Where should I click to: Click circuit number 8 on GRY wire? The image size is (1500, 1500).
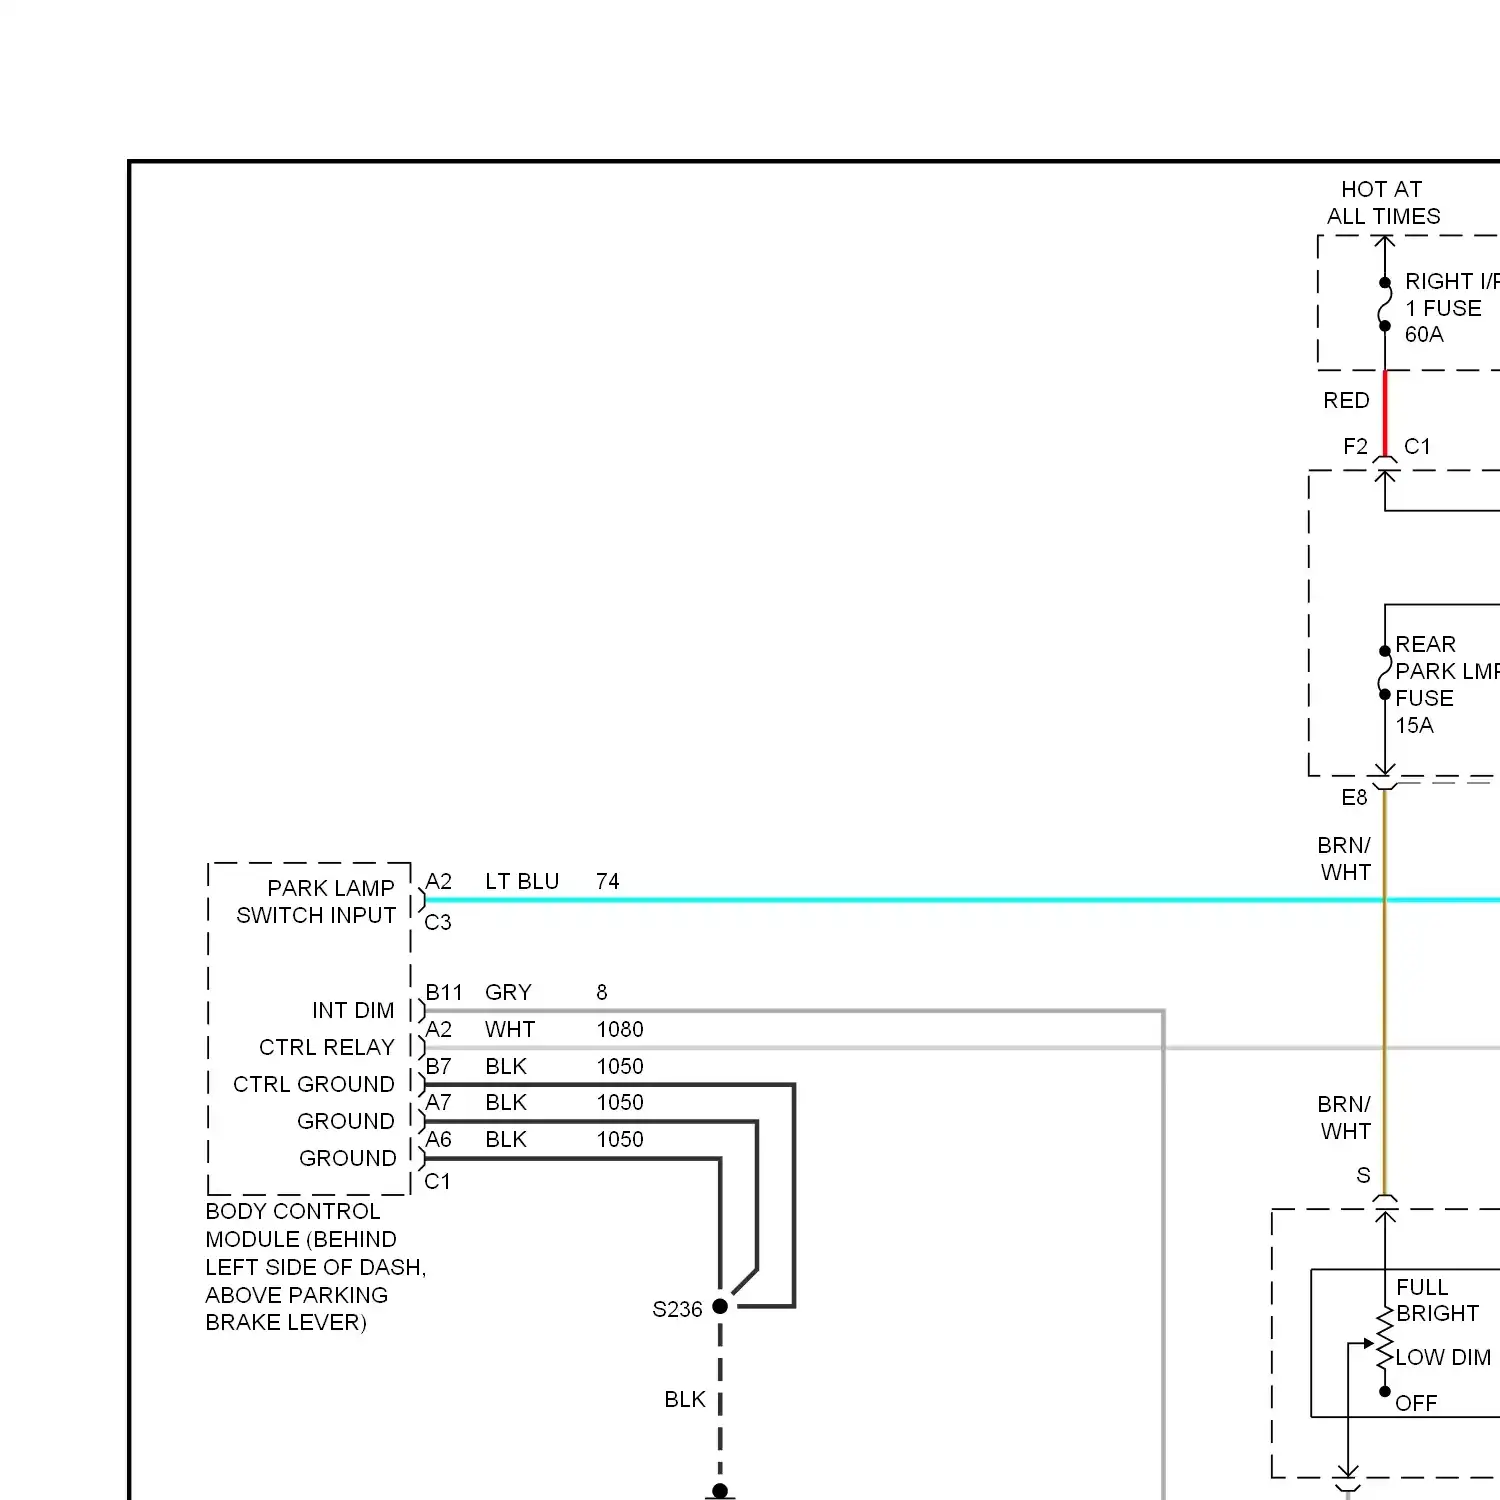(x=602, y=993)
